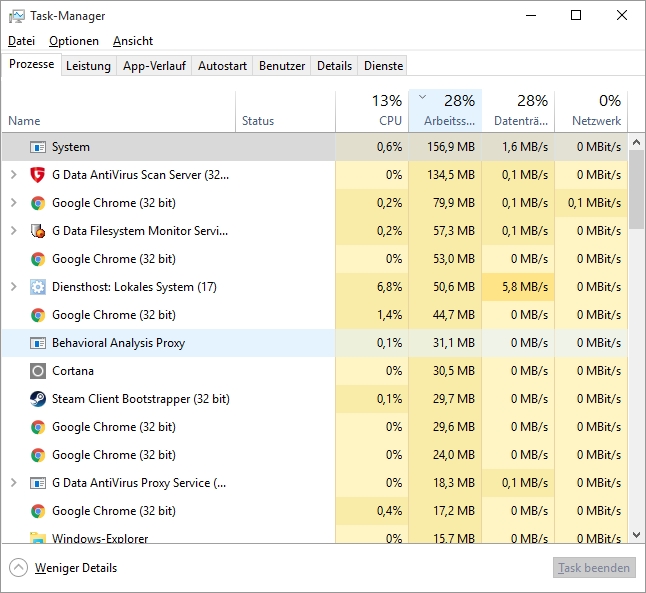646x593 pixels.
Task: Click the vertical scrollbar thumb
Action: pyautogui.click(x=637, y=190)
